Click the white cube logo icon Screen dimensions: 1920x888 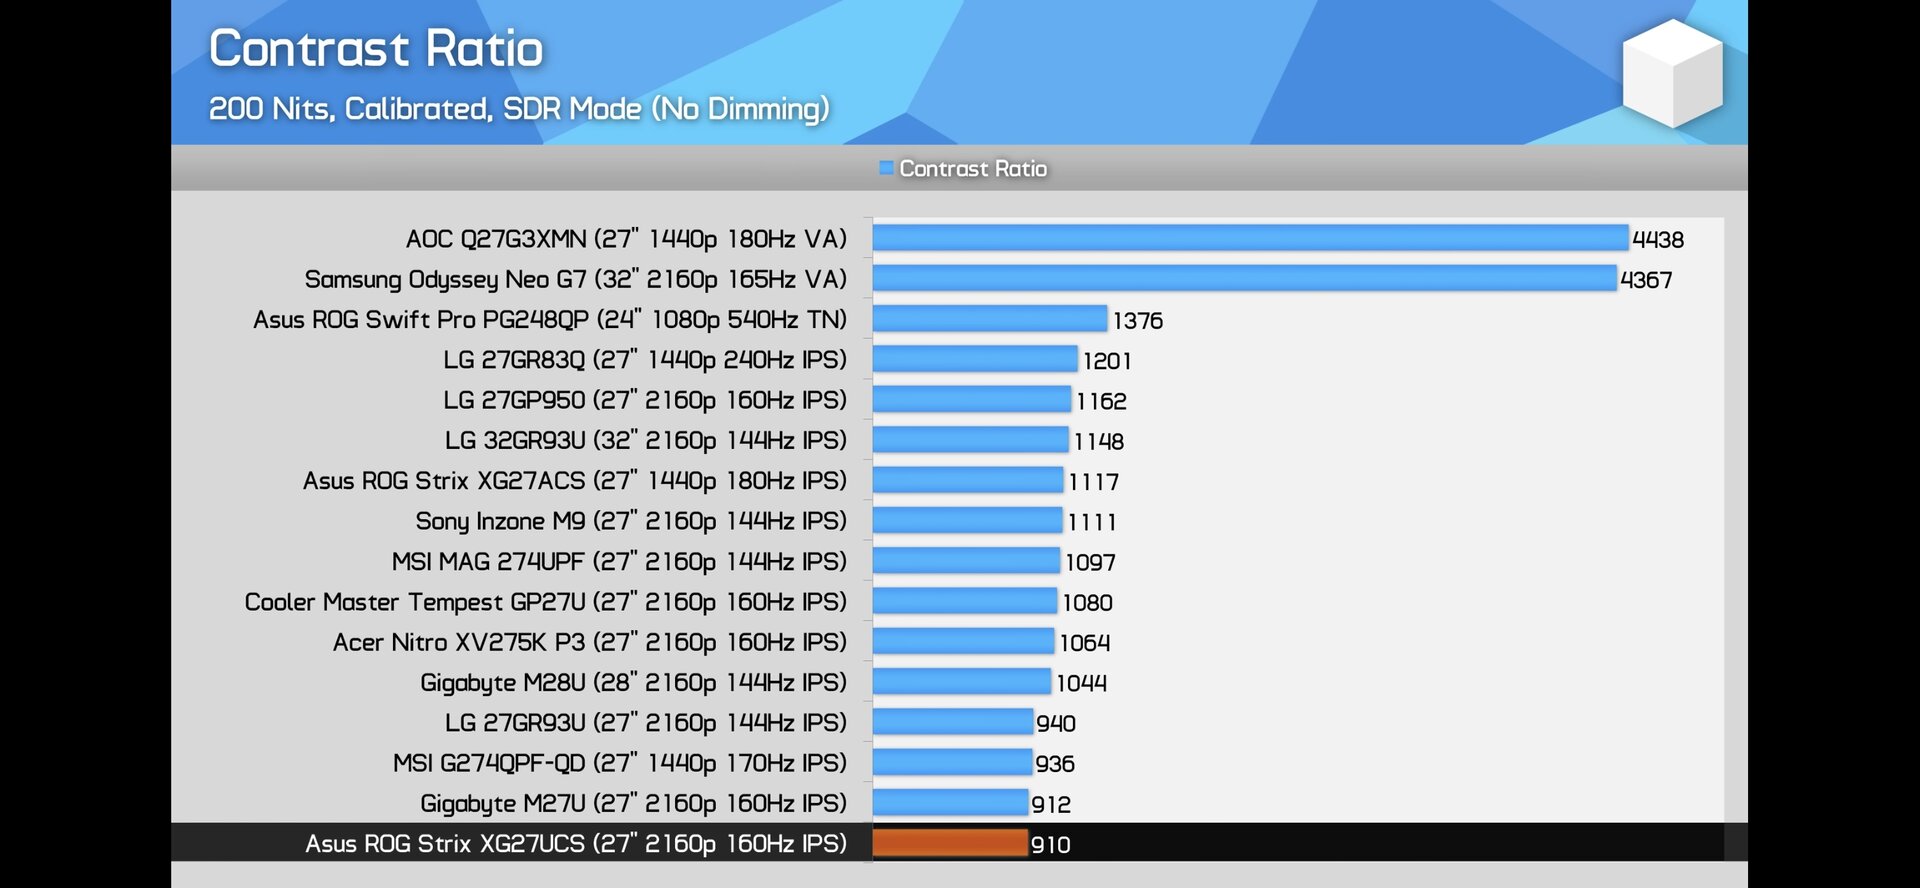tap(1672, 73)
